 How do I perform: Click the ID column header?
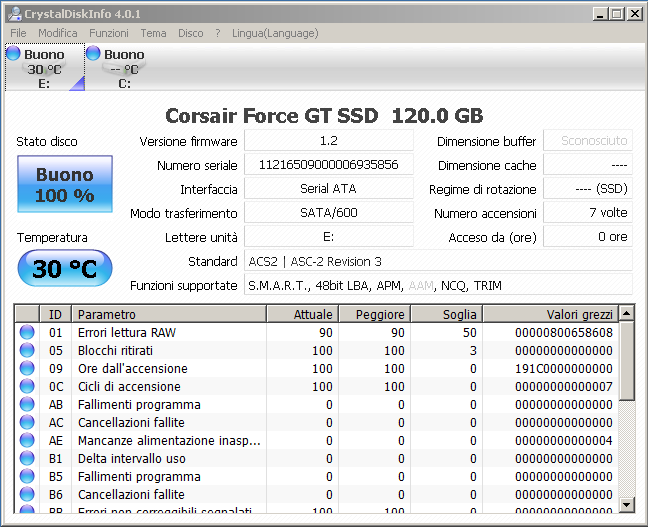(x=55, y=314)
